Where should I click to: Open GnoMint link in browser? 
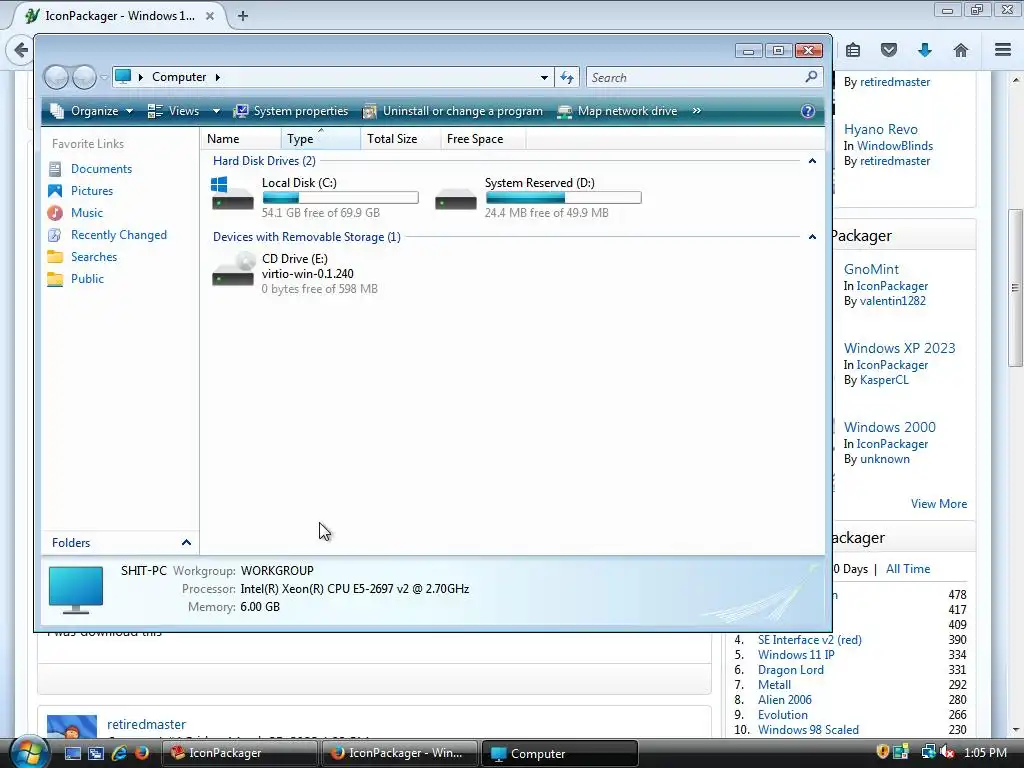871,269
